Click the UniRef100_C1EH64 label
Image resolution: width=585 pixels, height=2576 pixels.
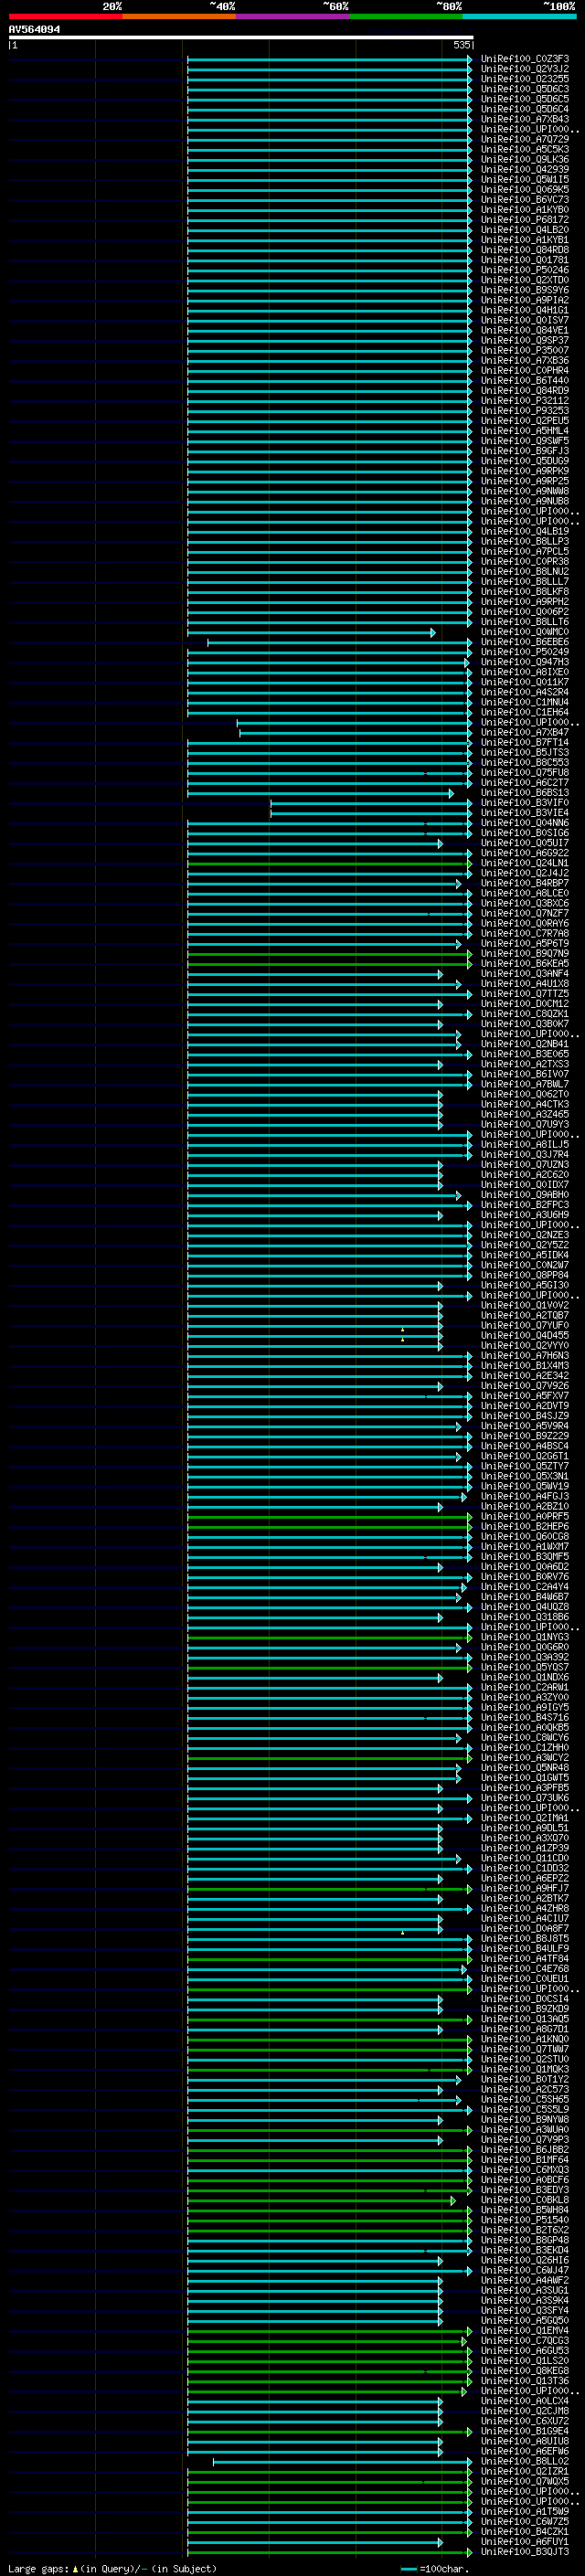point(525,712)
